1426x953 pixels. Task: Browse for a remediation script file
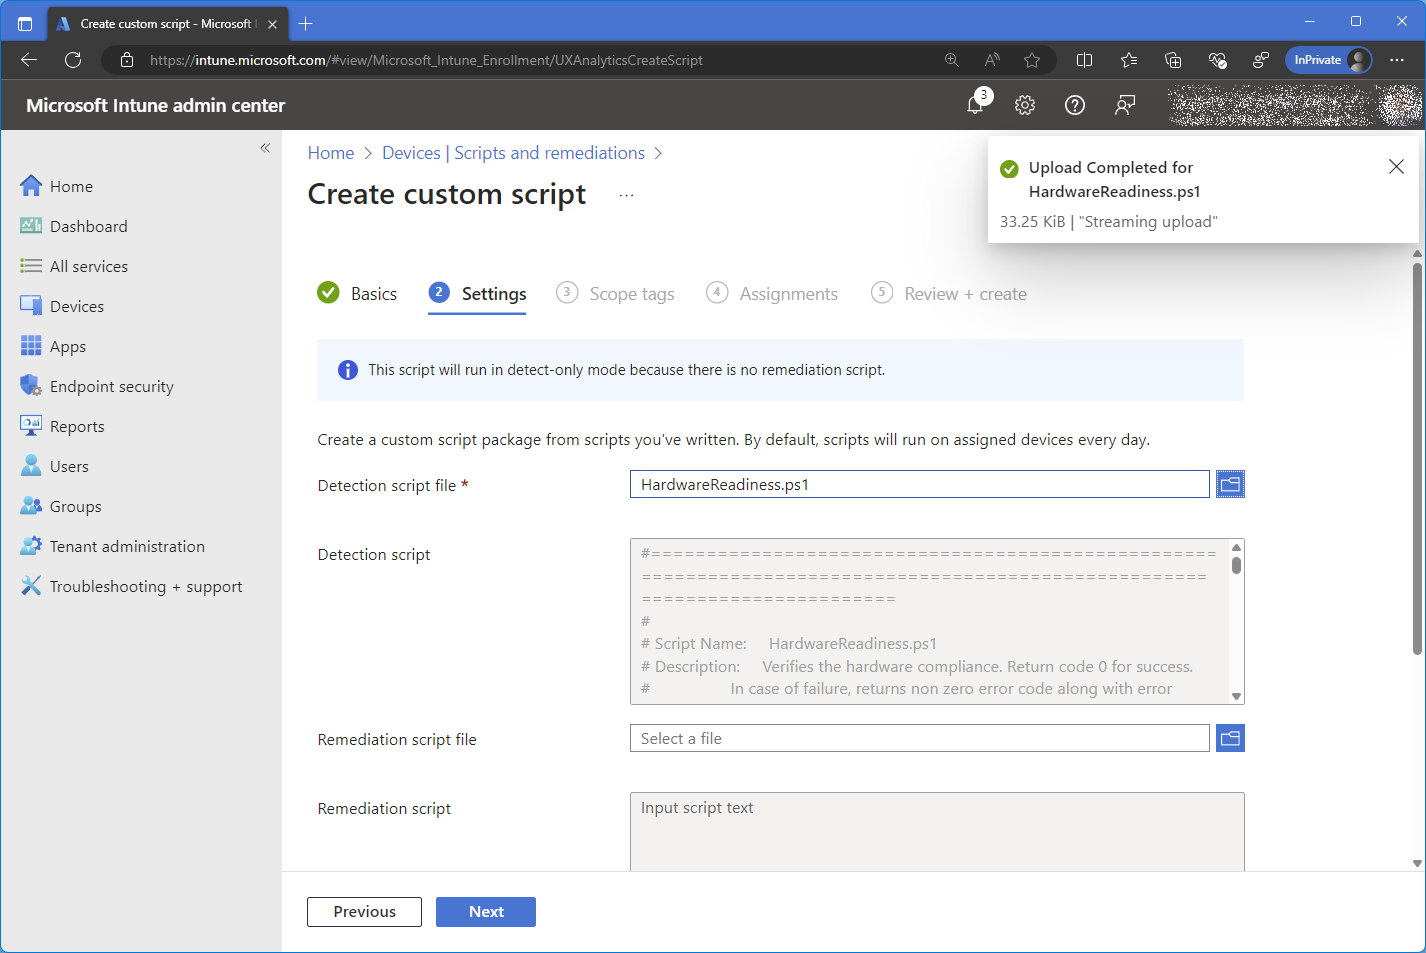(x=1230, y=739)
